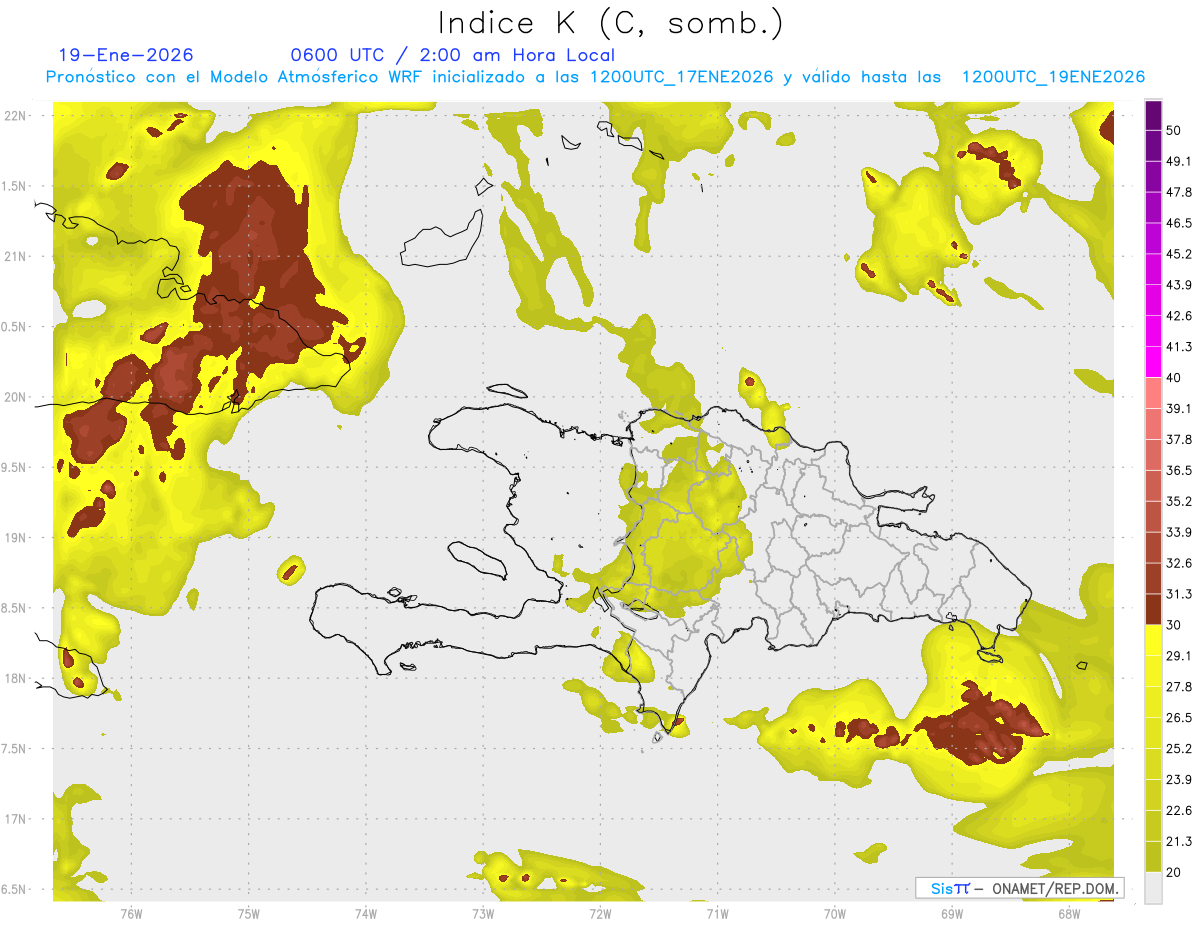The height and width of the screenshot is (927, 1200).
Task: Click the color scale value 20
Action: 1174,872
